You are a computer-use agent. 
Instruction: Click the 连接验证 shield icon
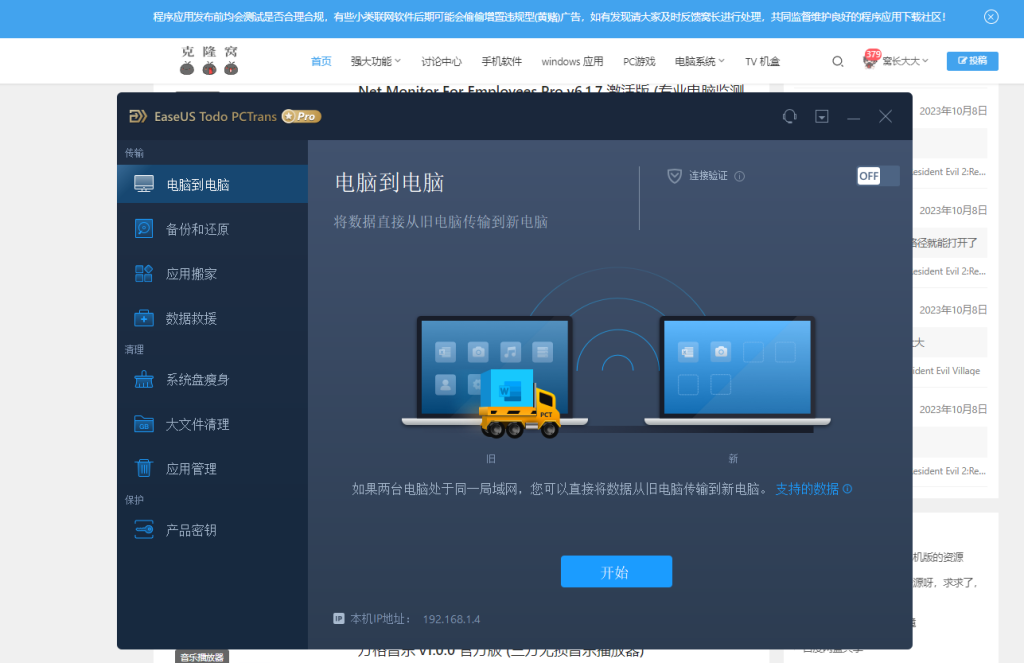point(675,176)
